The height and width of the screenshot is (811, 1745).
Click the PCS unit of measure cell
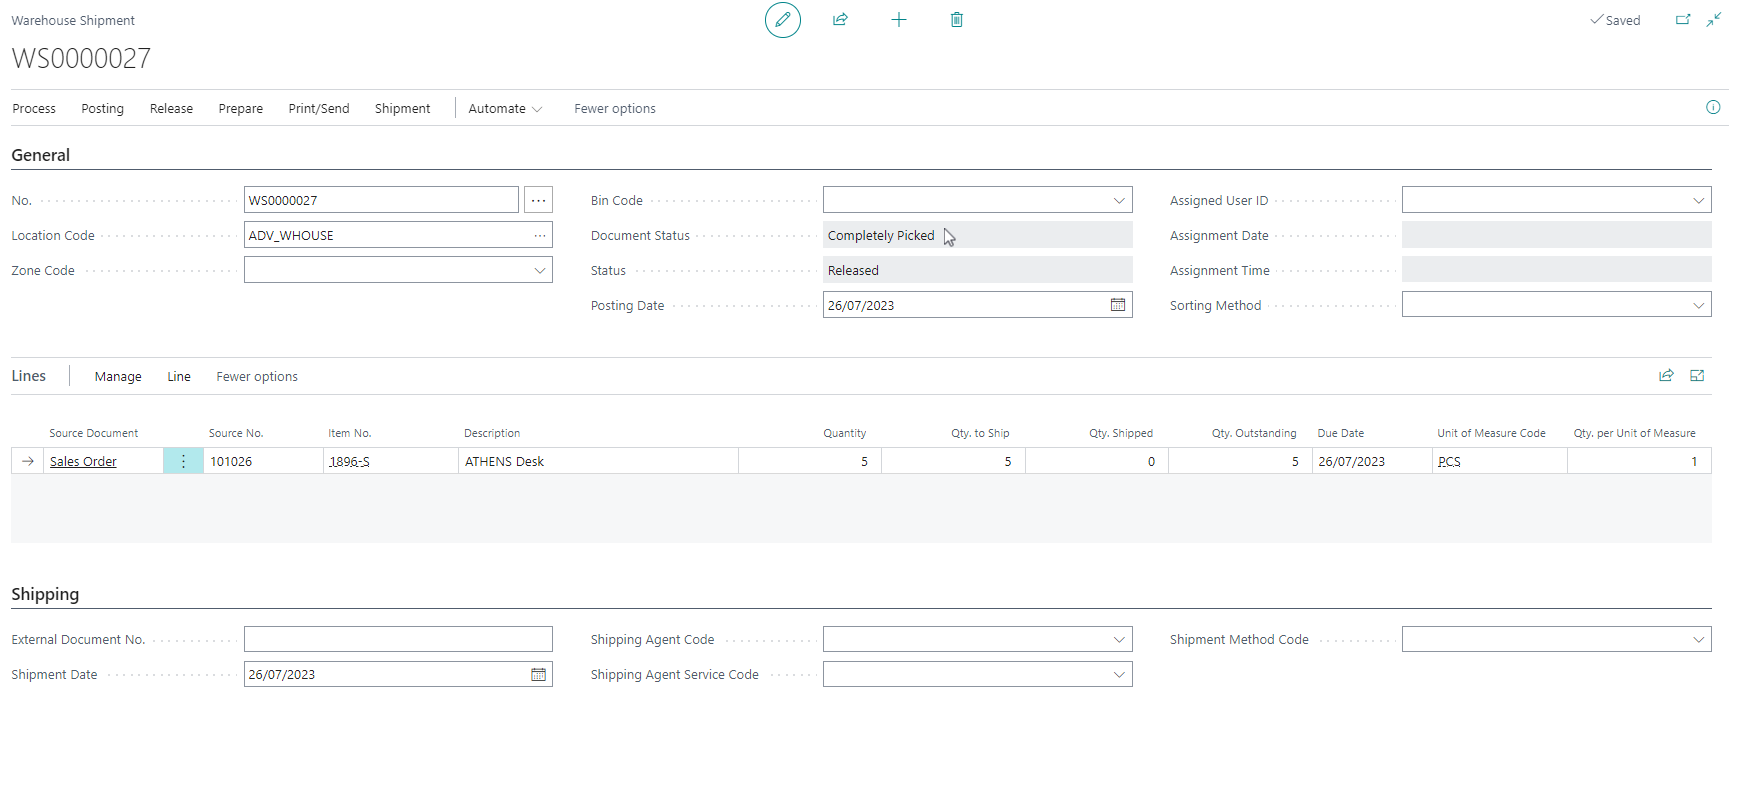(x=1499, y=461)
